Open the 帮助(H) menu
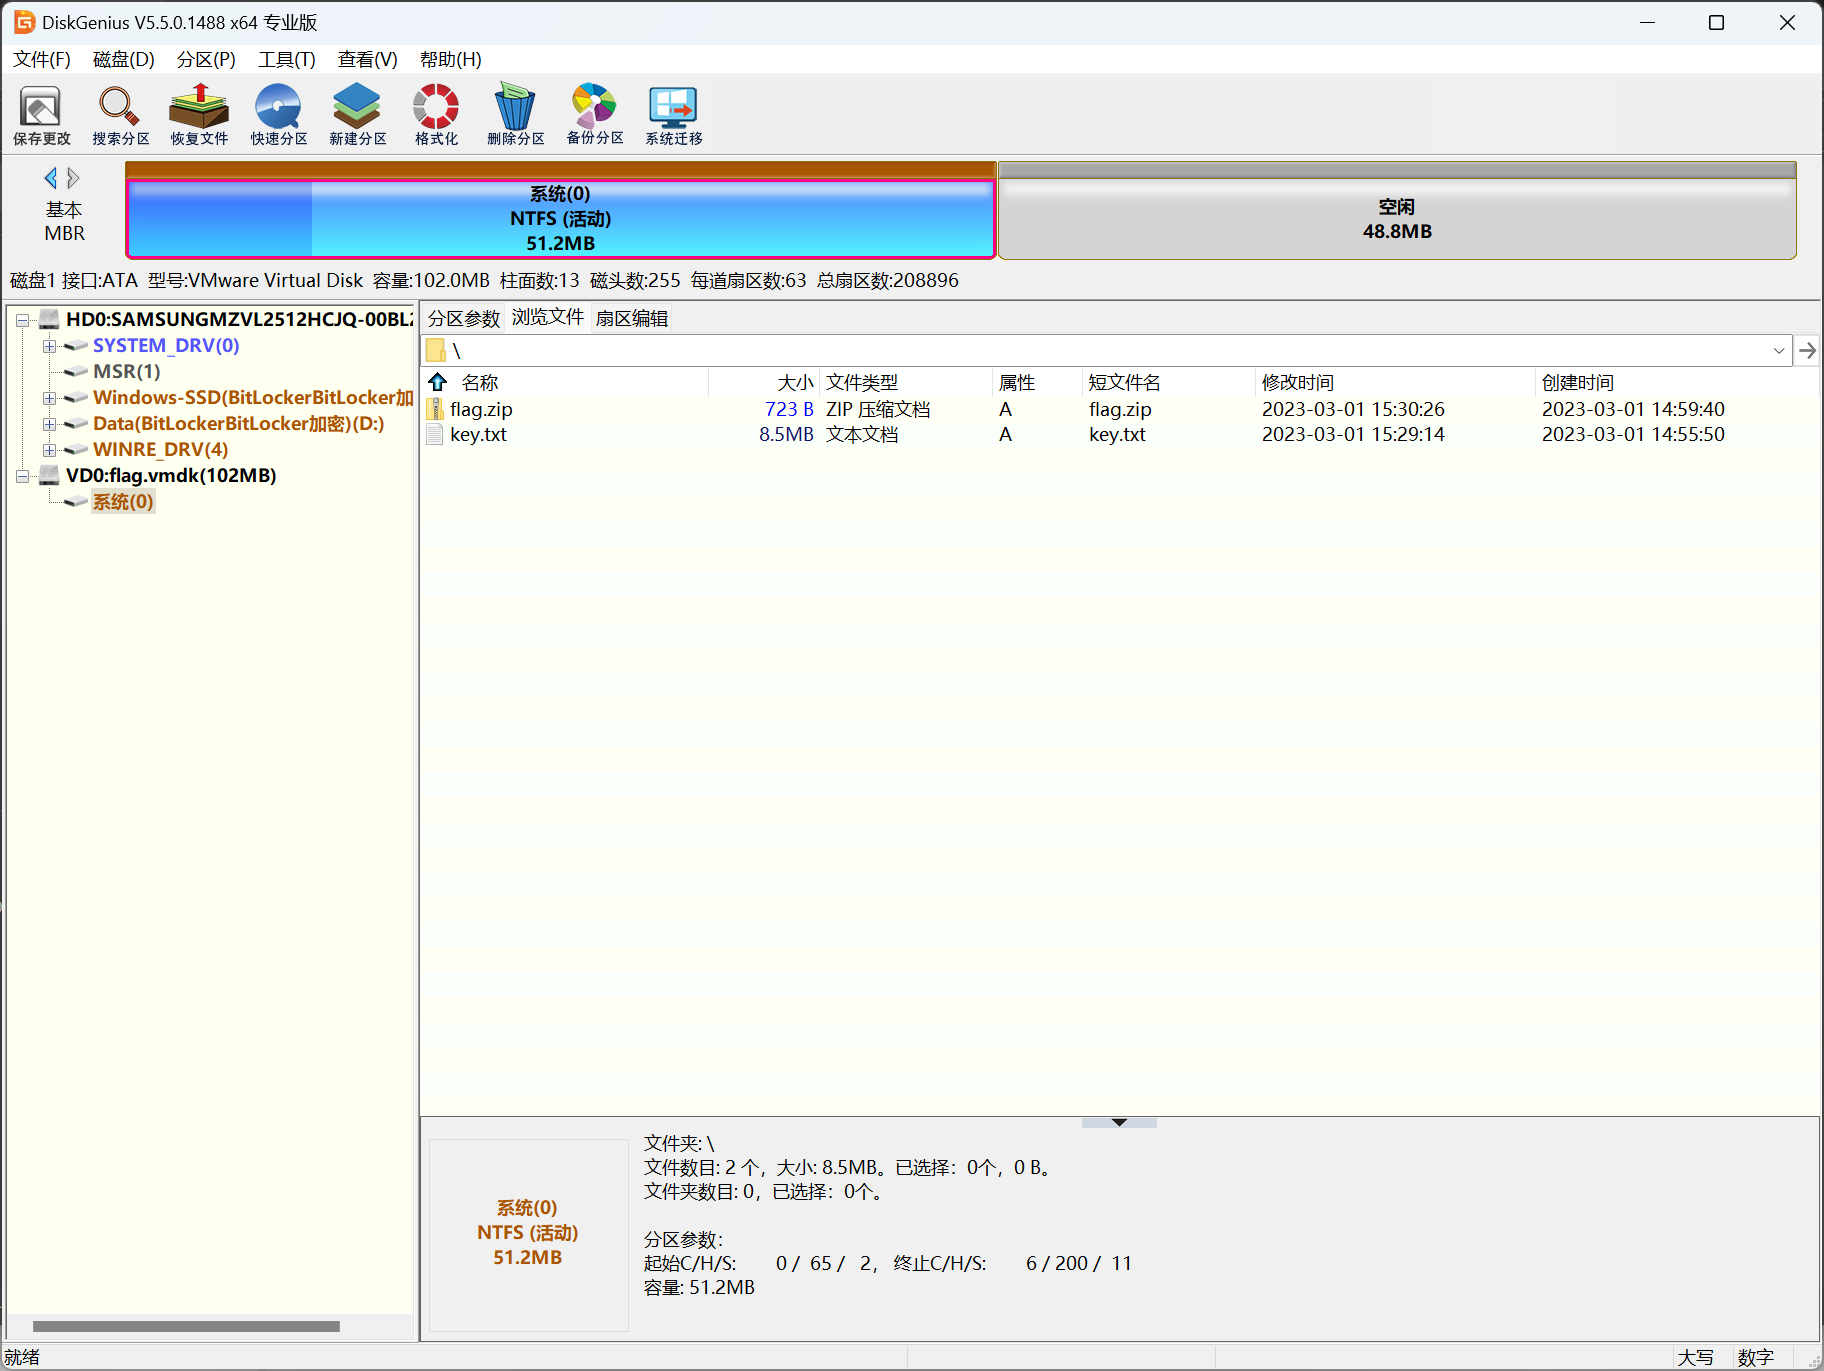Image resolution: width=1824 pixels, height=1371 pixels. coord(451,59)
